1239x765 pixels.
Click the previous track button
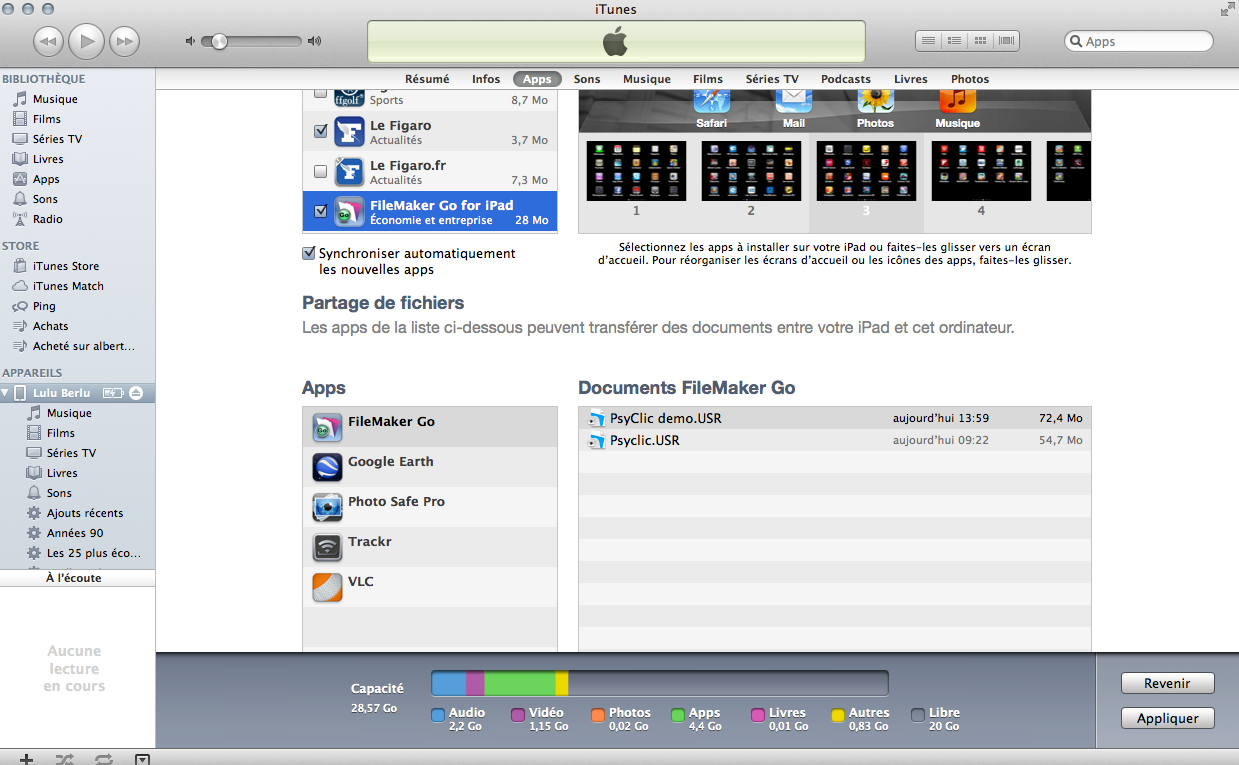49,41
